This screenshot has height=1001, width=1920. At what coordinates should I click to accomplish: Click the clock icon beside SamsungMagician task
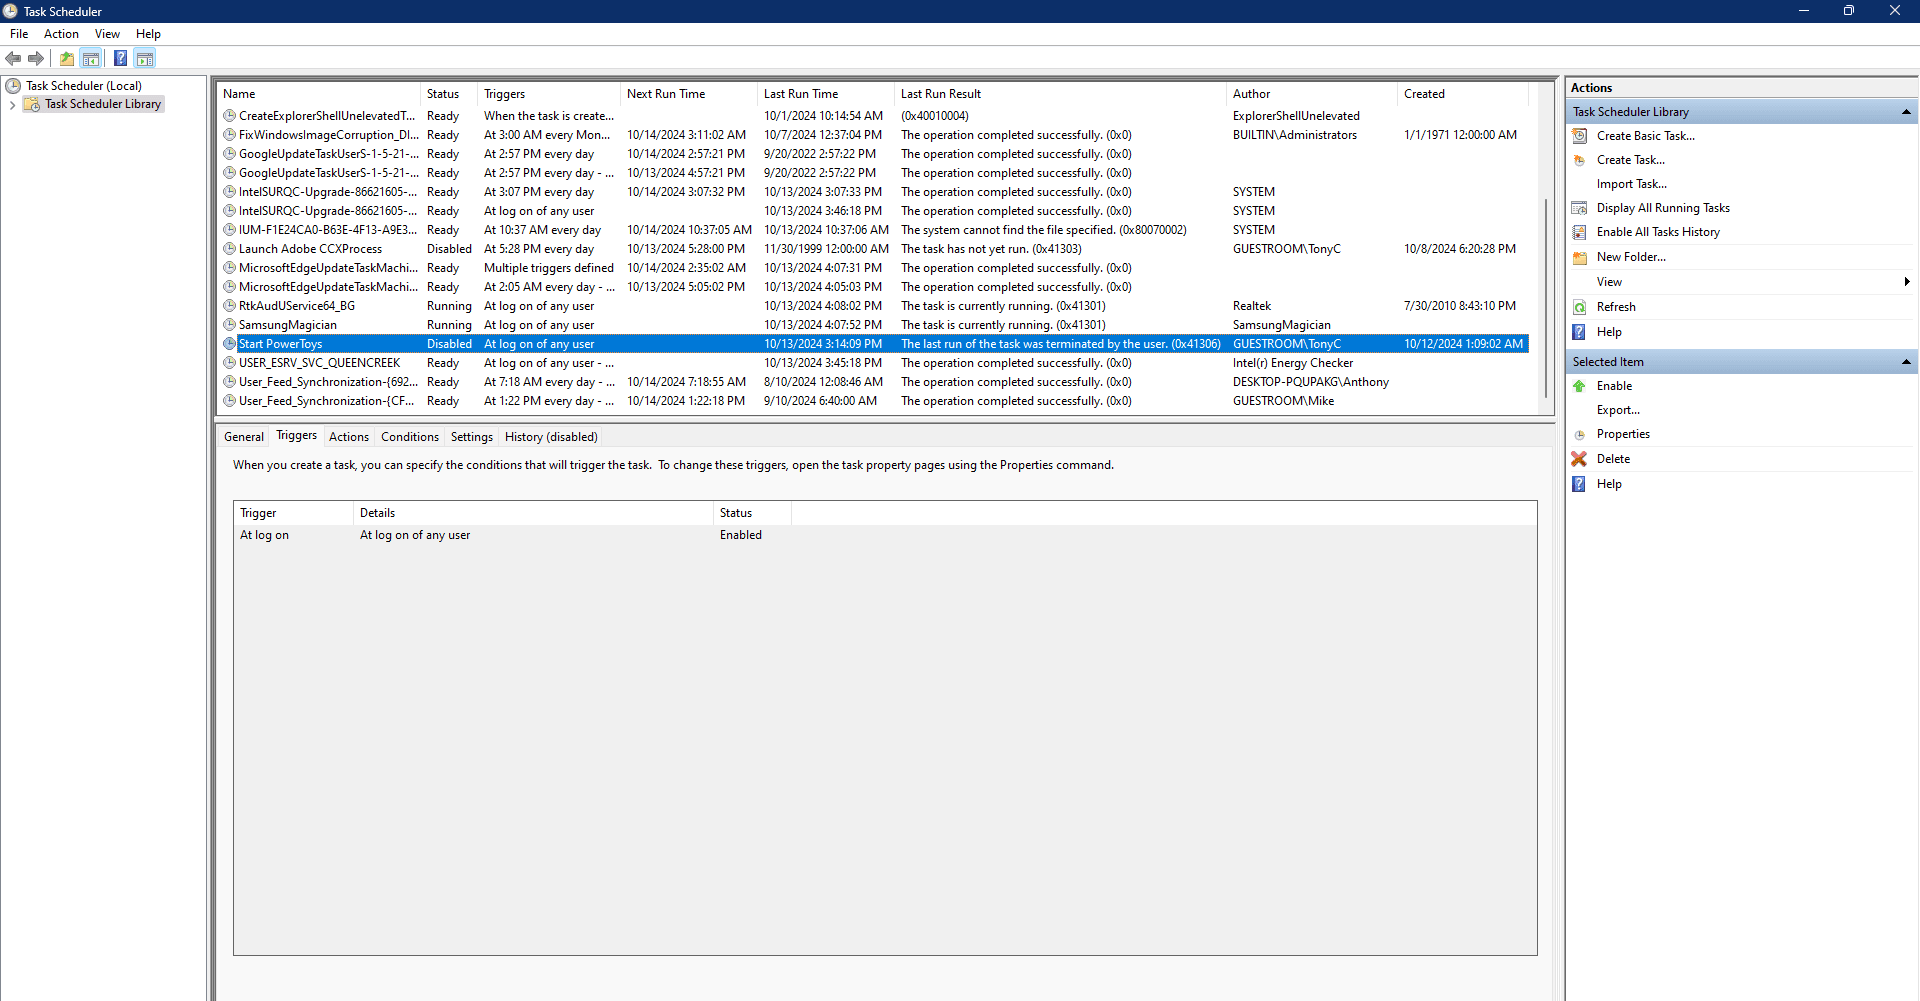click(x=229, y=325)
